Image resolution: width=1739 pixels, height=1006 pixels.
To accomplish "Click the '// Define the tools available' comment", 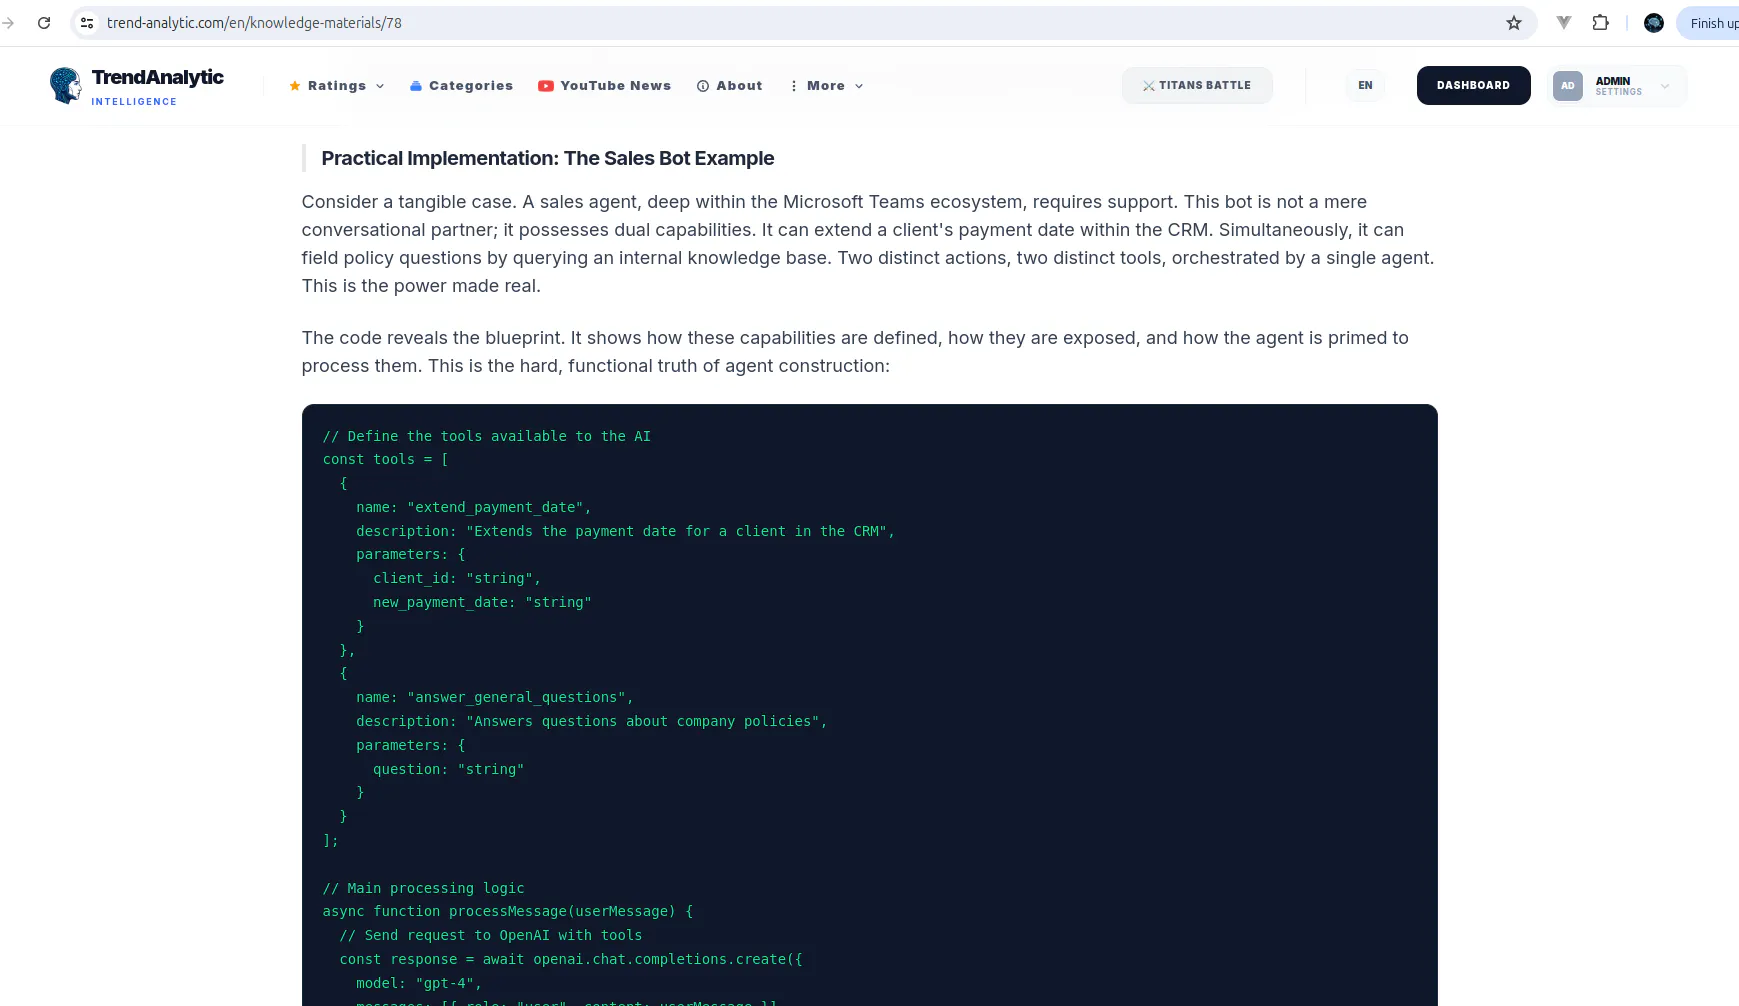I will pyautogui.click(x=486, y=436).
